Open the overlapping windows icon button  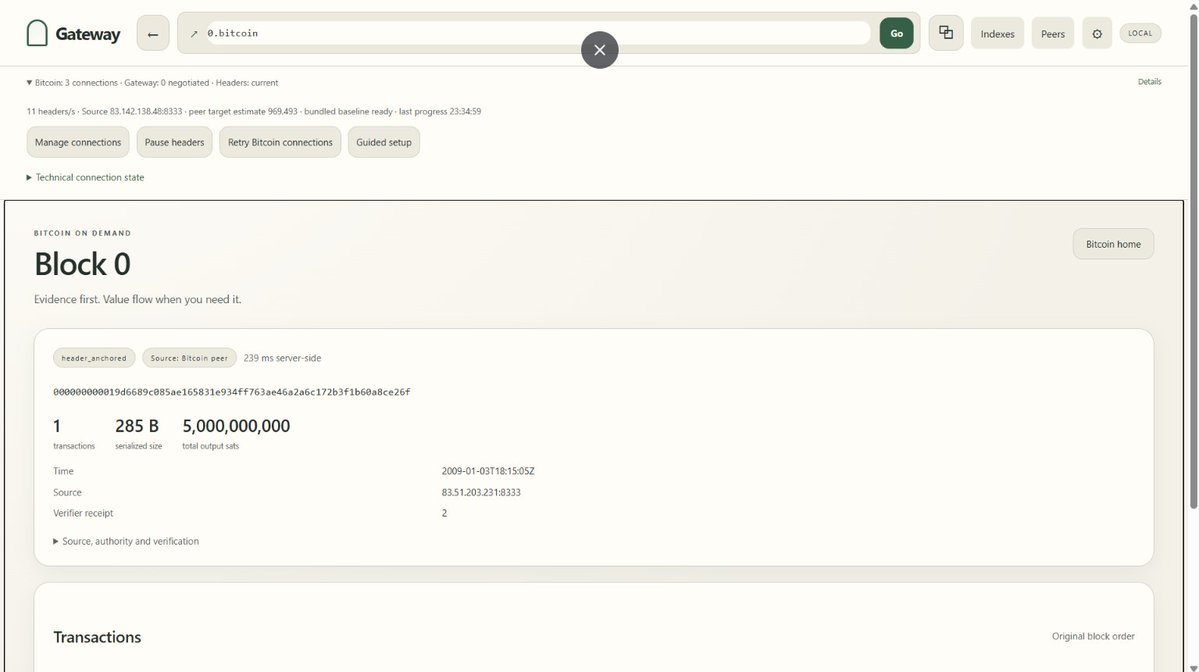(x=946, y=33)
